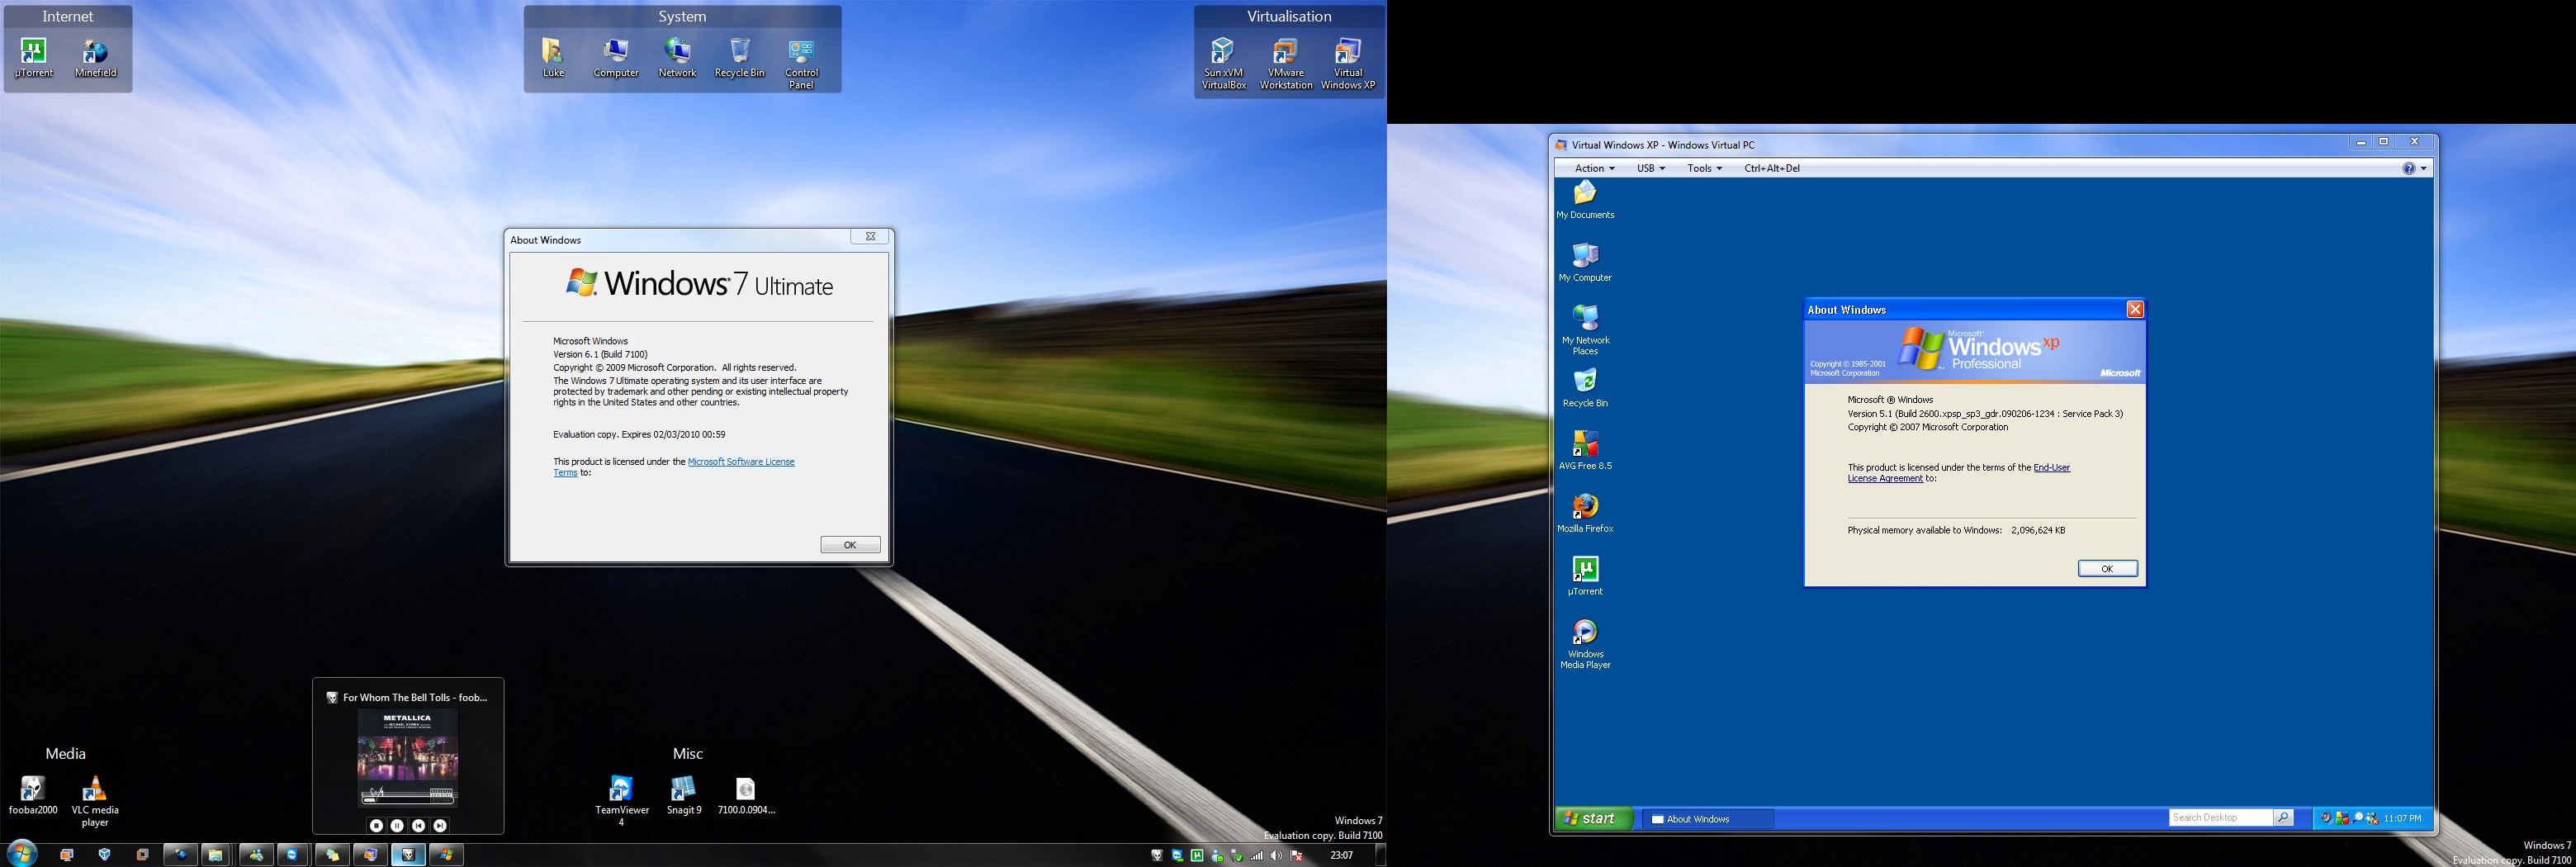Image resolution: width=2576 pixels, height=867 pixels.
Task: Open the Sun xVM VirtualBox desktop shortcut
Action: click(x=1223, y=52)
